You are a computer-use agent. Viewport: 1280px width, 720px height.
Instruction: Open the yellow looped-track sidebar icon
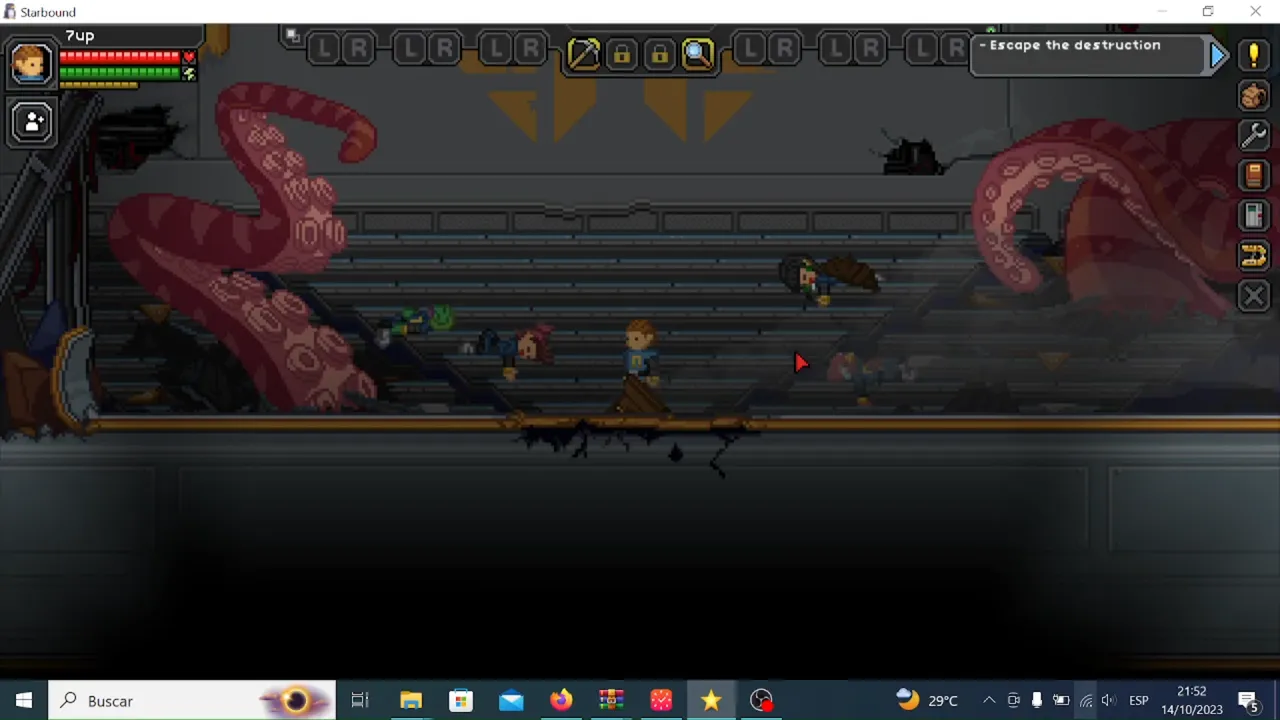click(x=1253, y=256)
